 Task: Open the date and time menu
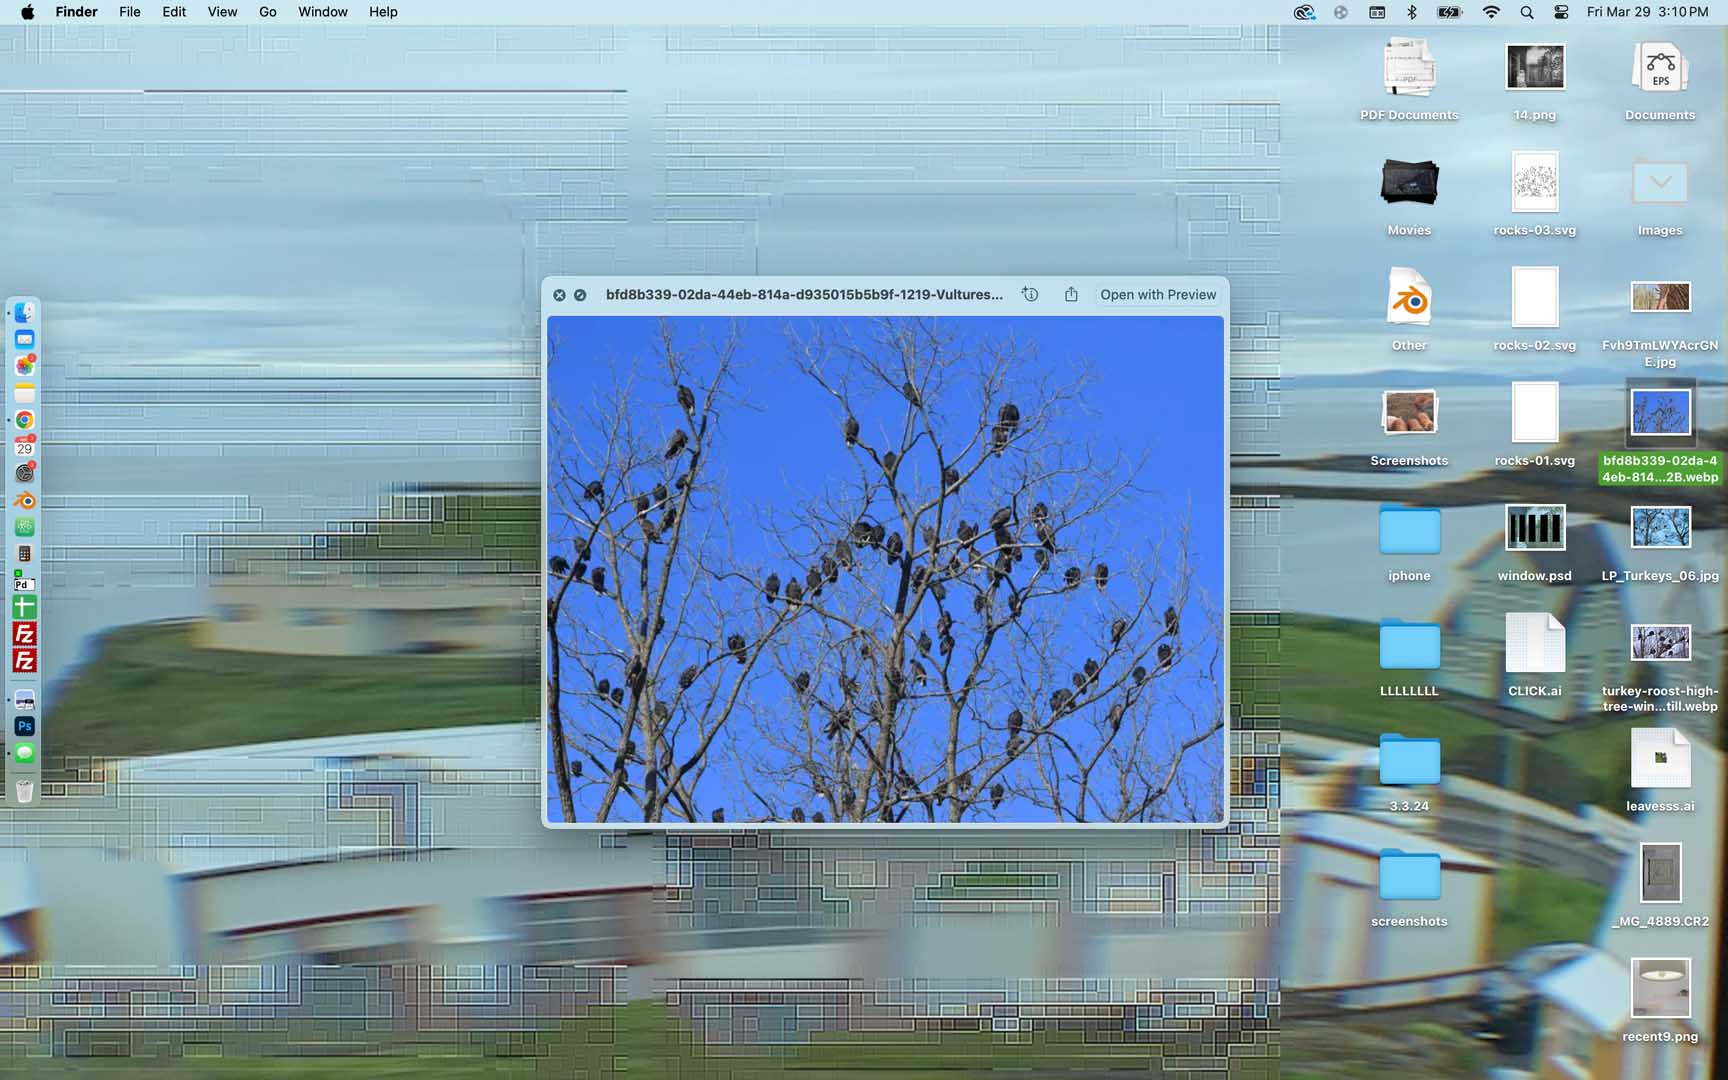1647,12
